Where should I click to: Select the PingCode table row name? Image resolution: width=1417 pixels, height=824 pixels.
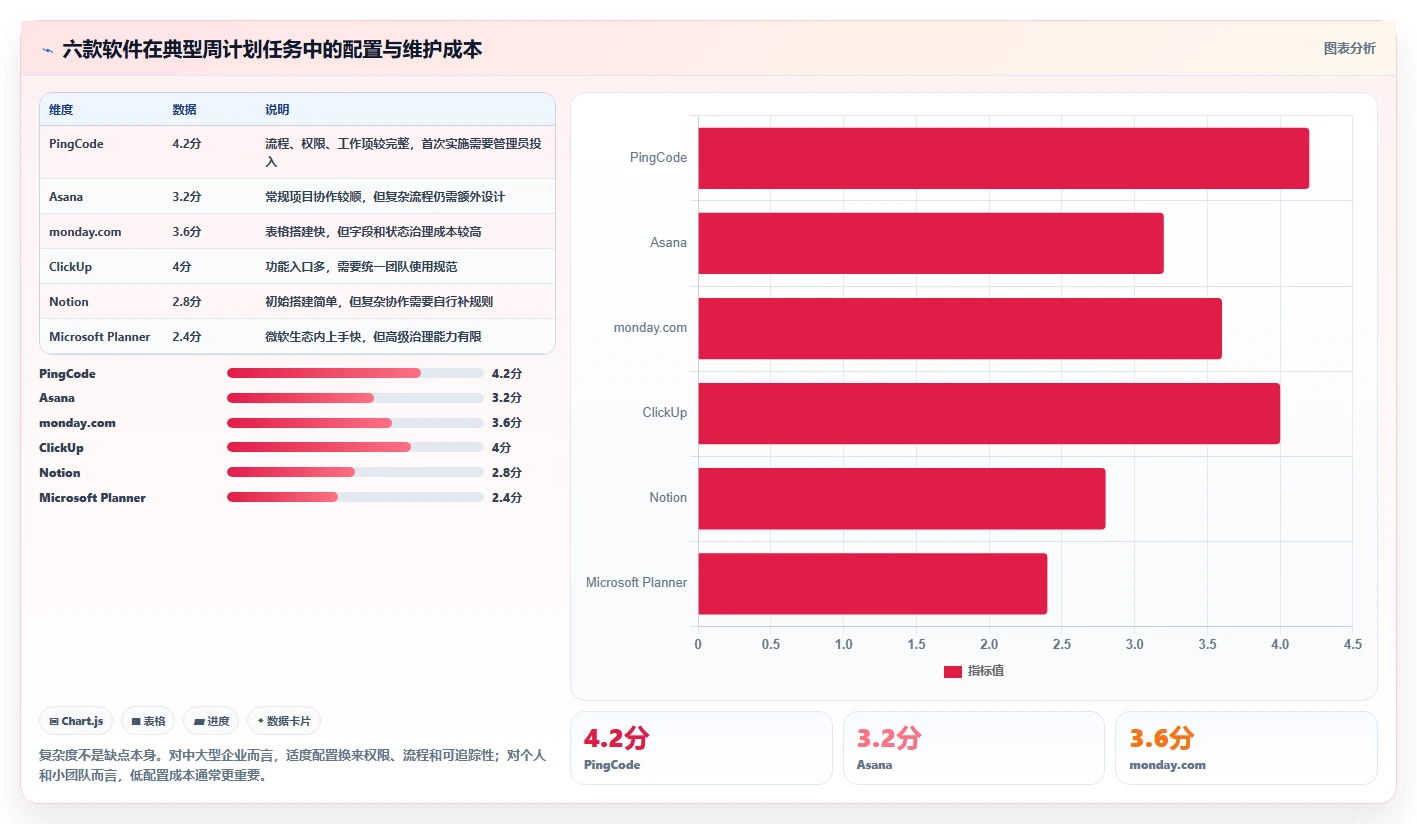[x=76, y=144]
